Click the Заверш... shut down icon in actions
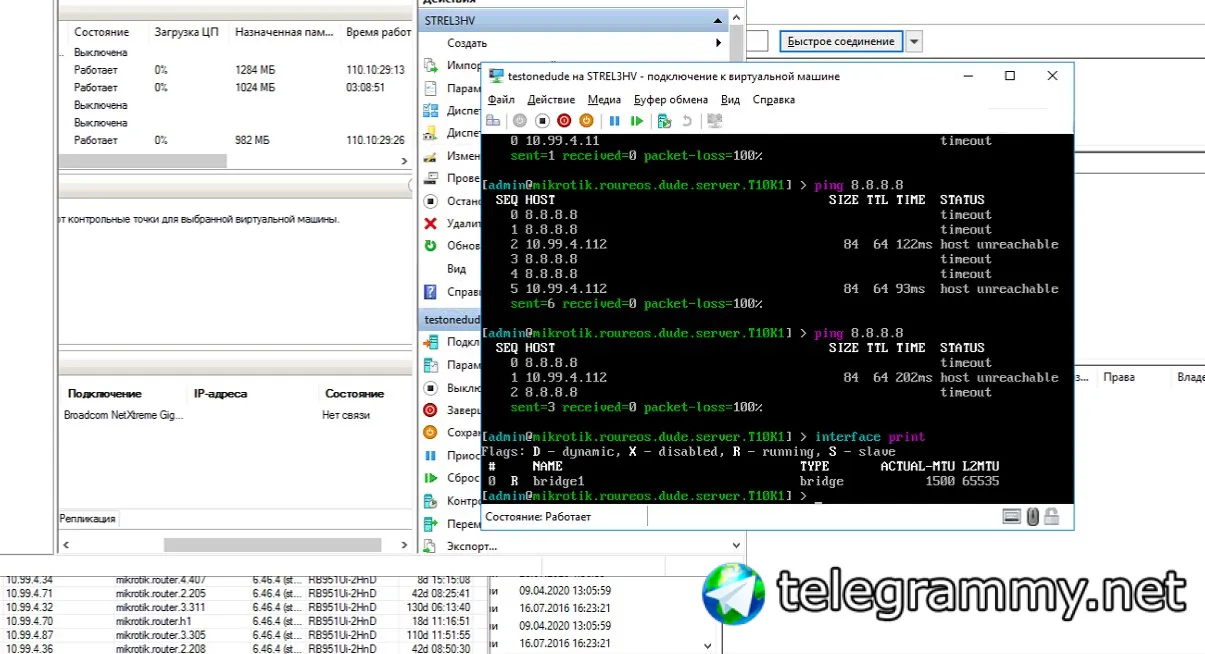 [x=431, y=410]
